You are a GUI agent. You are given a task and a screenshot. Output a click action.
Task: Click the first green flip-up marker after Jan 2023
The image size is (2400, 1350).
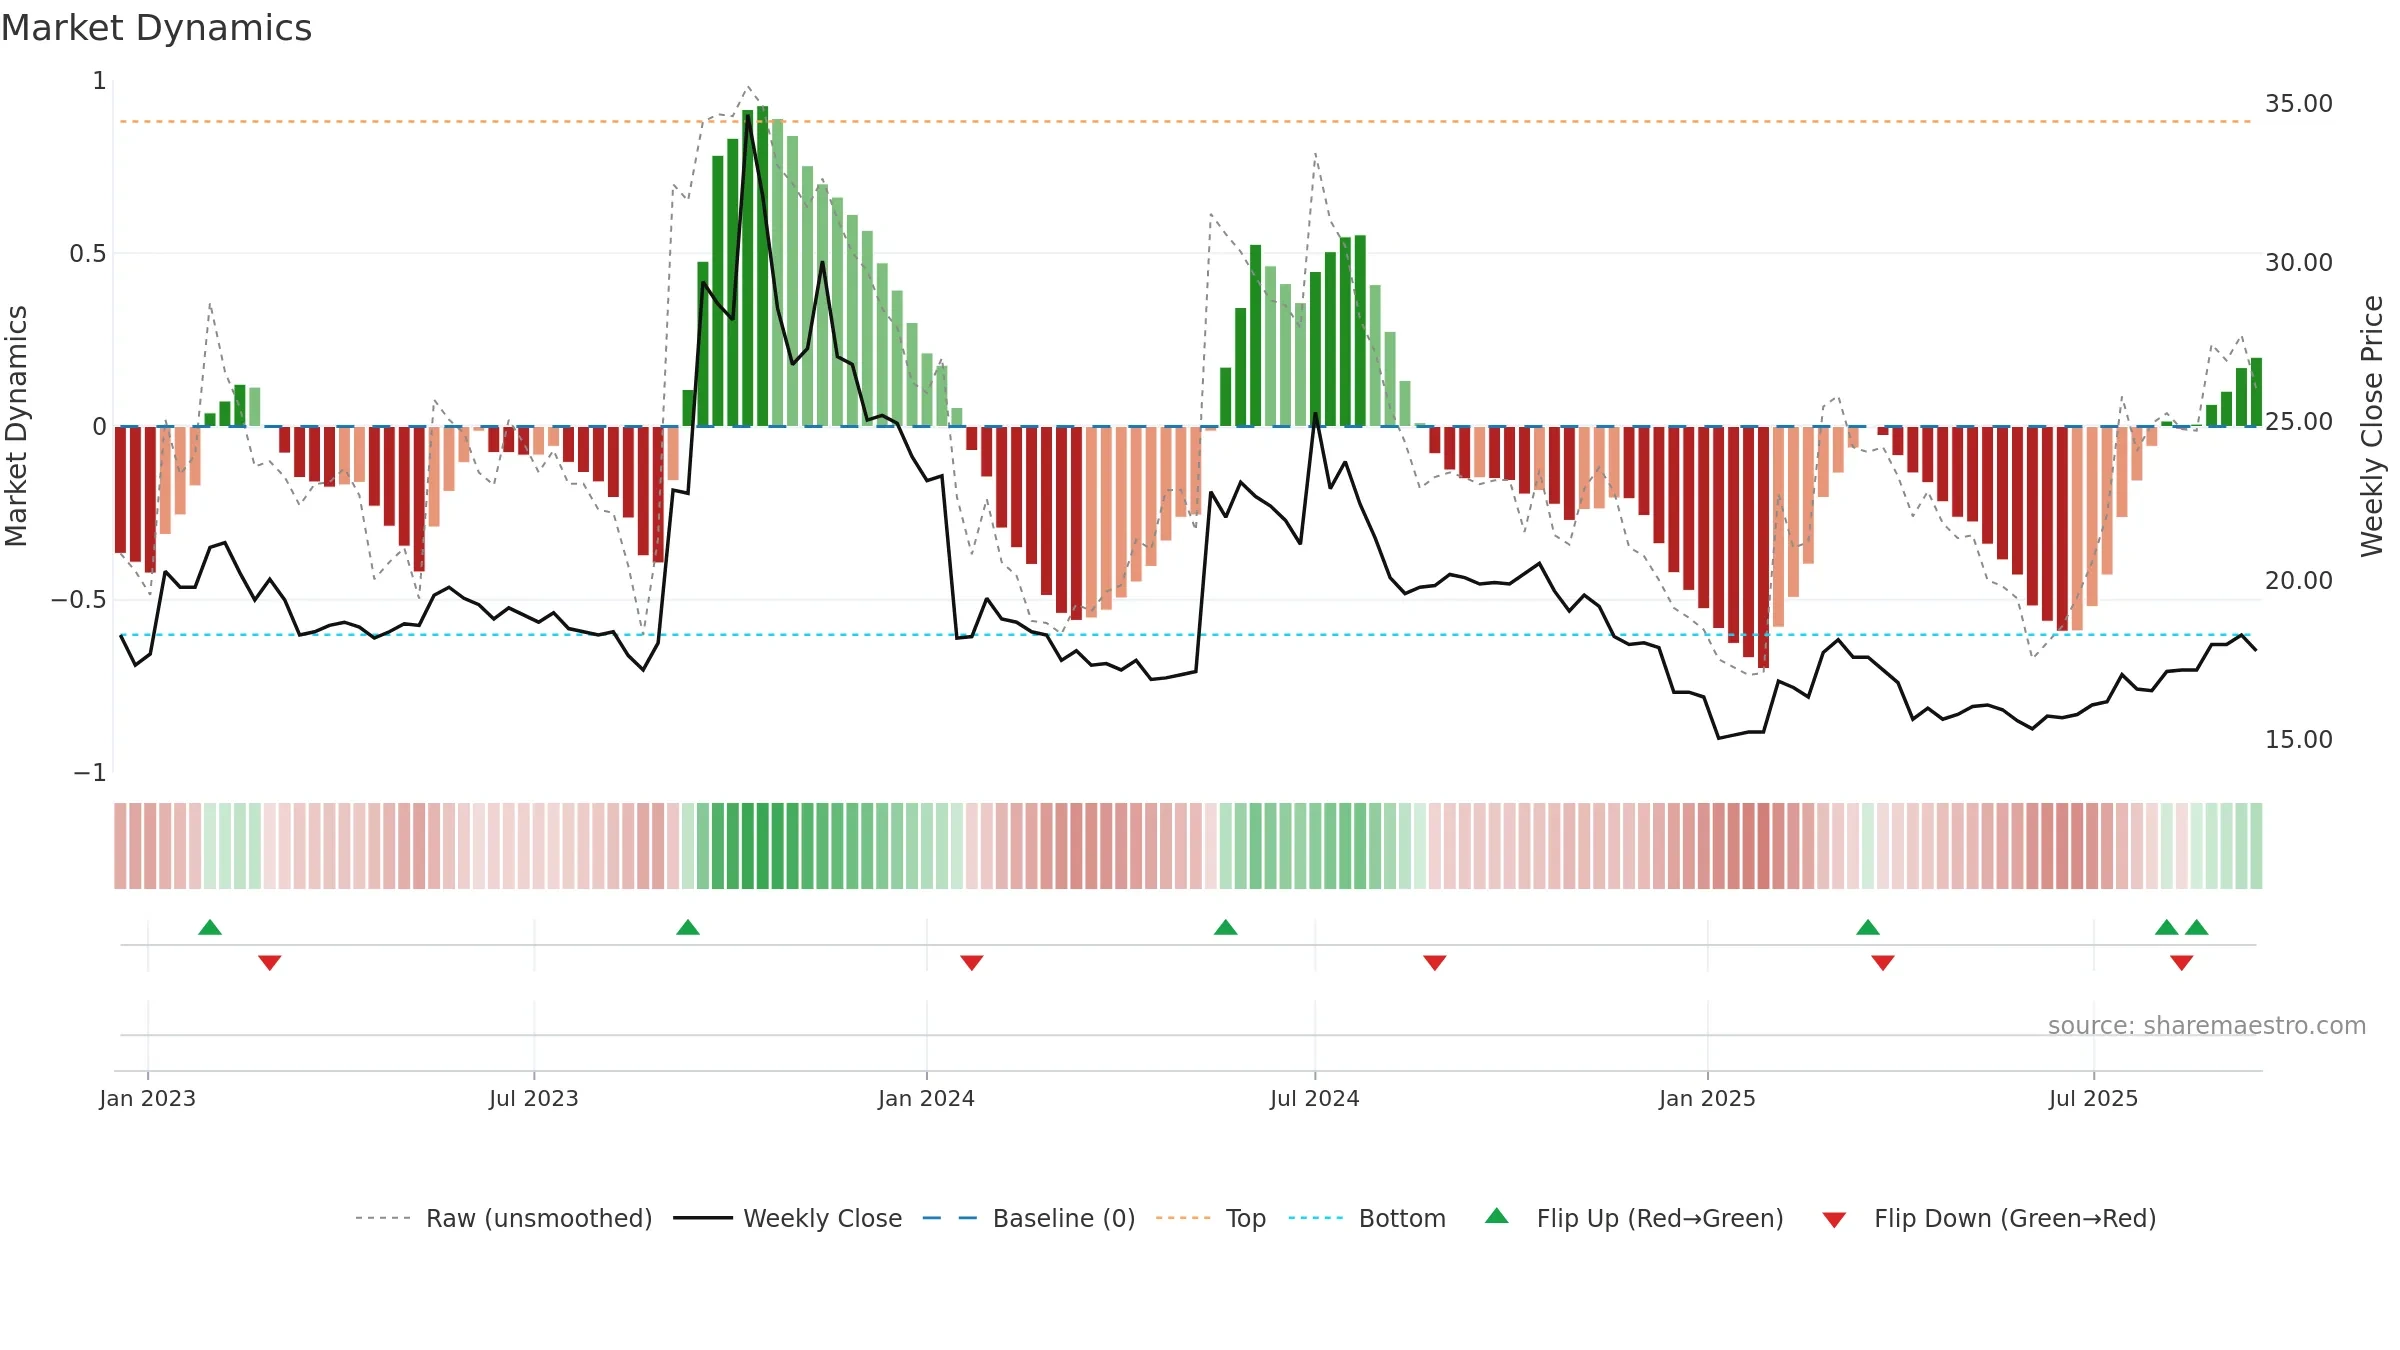[210, 927]
